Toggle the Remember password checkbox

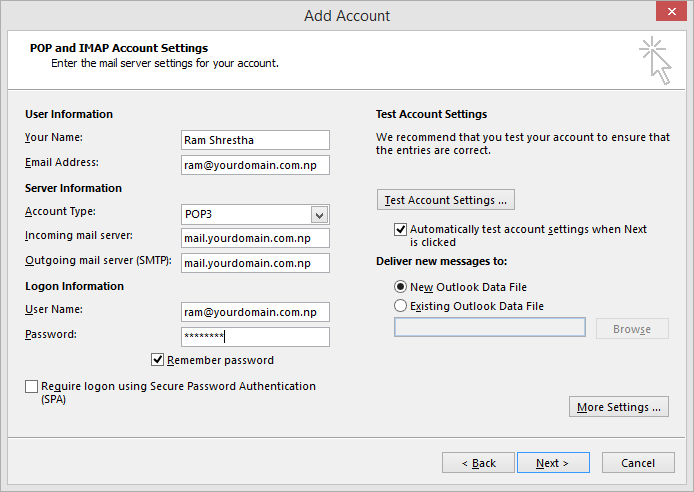(x=157, y=360)
